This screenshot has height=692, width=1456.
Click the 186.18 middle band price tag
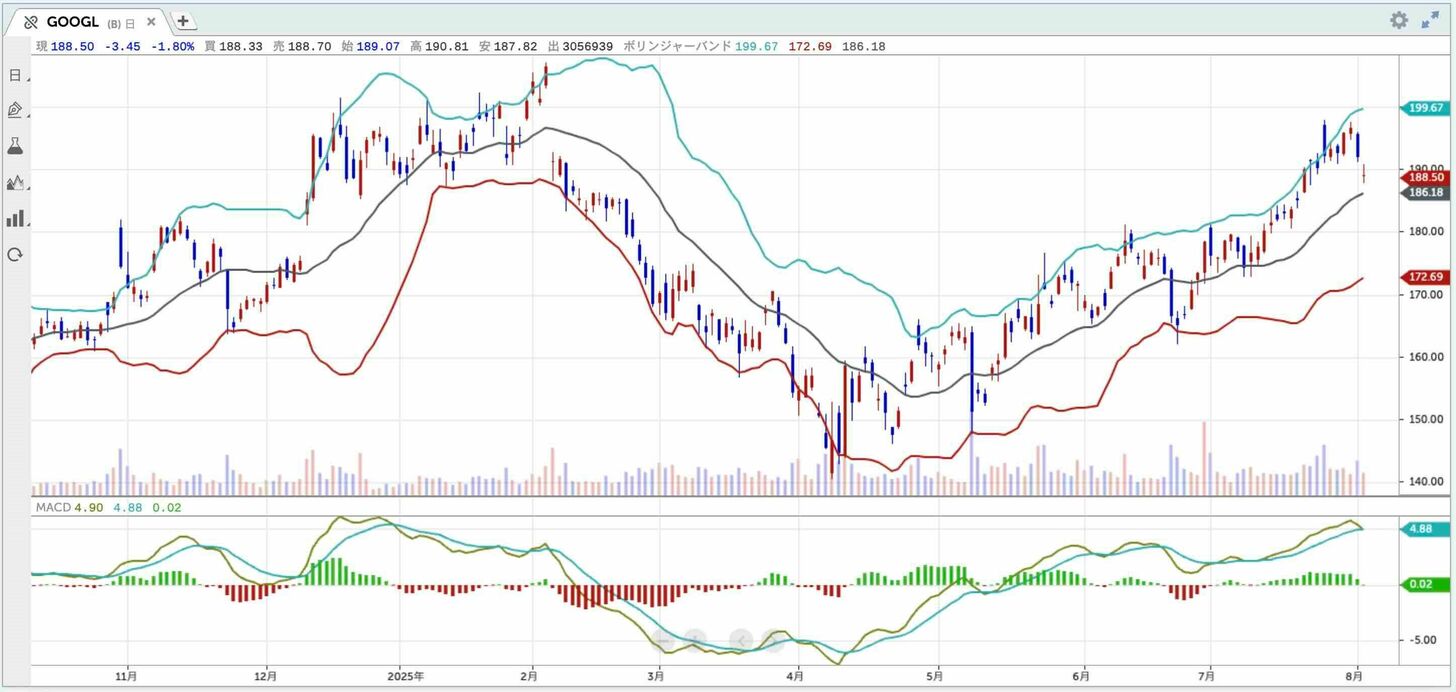click(1424, 192)
